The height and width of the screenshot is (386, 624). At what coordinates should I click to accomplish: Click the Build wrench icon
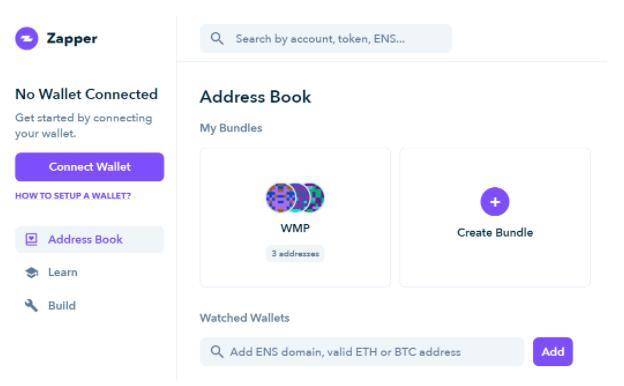click(x=31, y=306)
